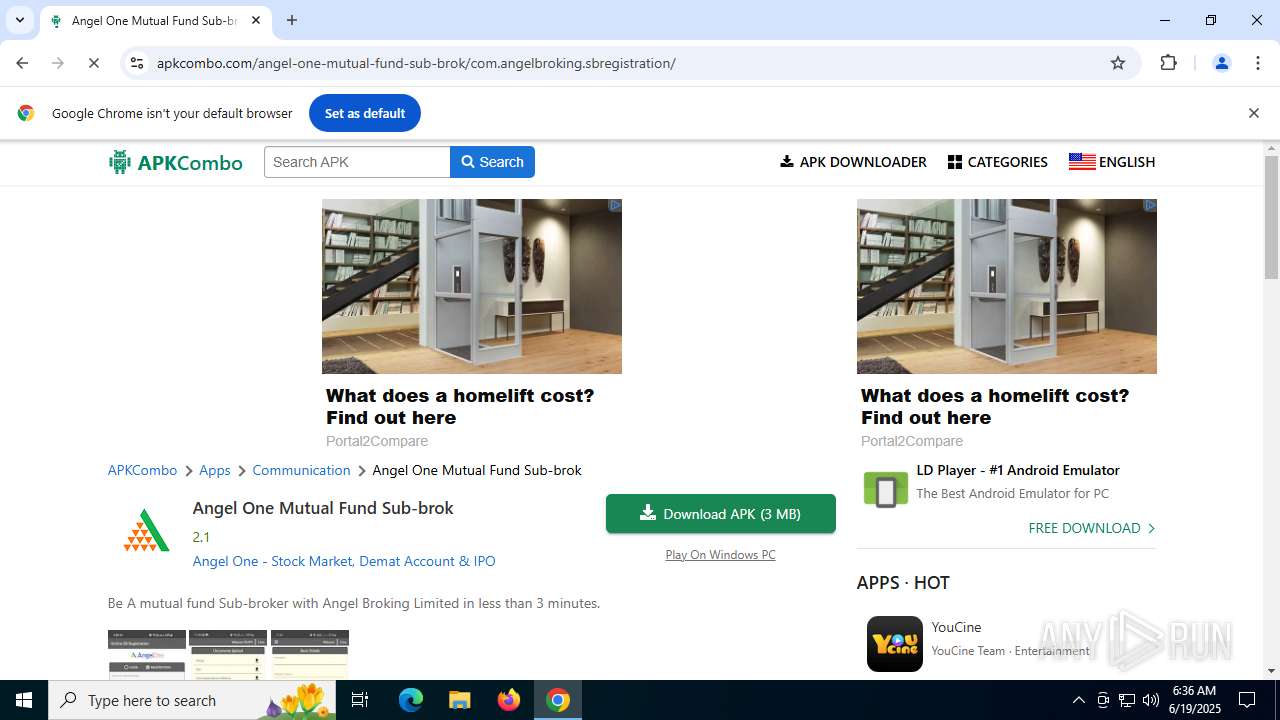Open the volume control in system tray

[x=1151, y=700]
